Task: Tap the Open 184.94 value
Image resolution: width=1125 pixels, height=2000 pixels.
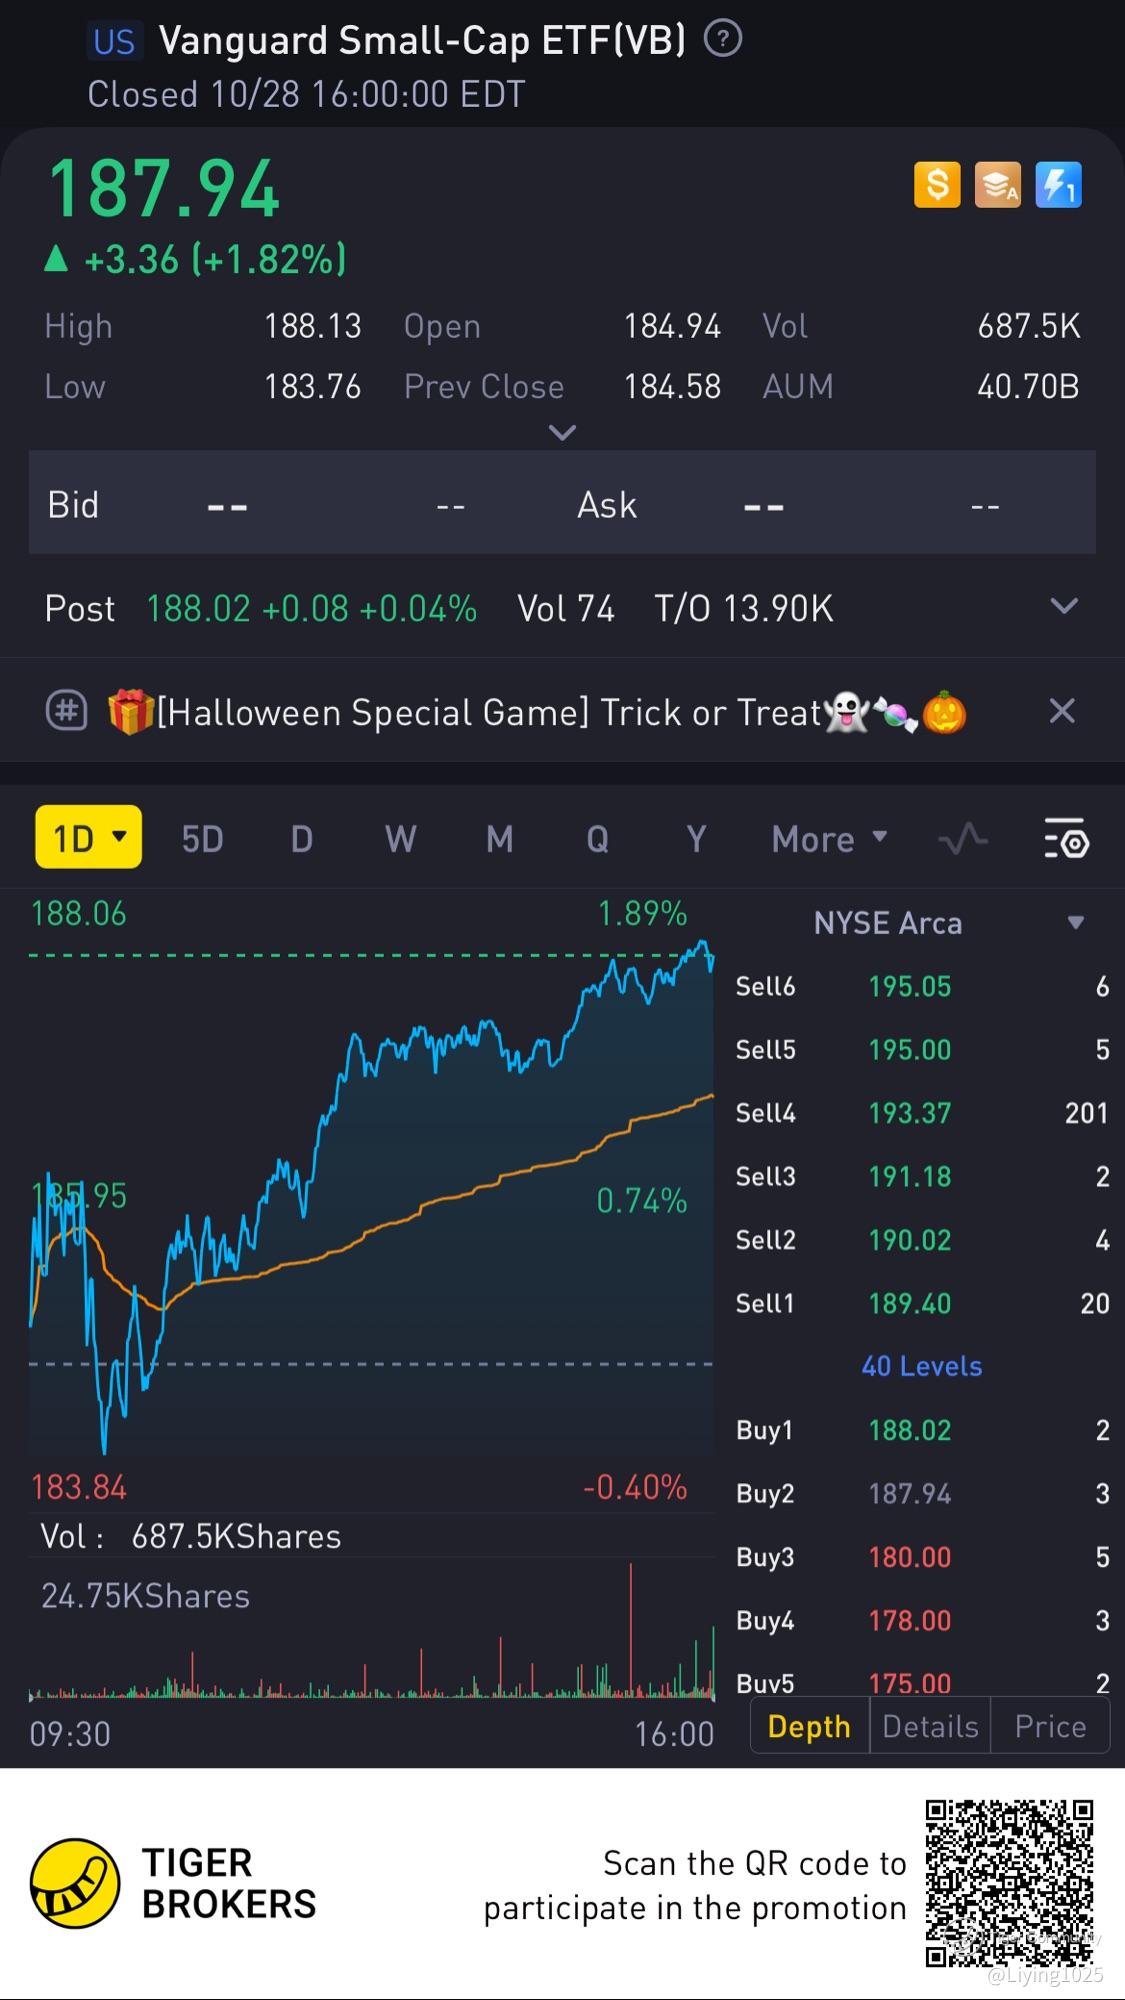Action: click(672, 326)
